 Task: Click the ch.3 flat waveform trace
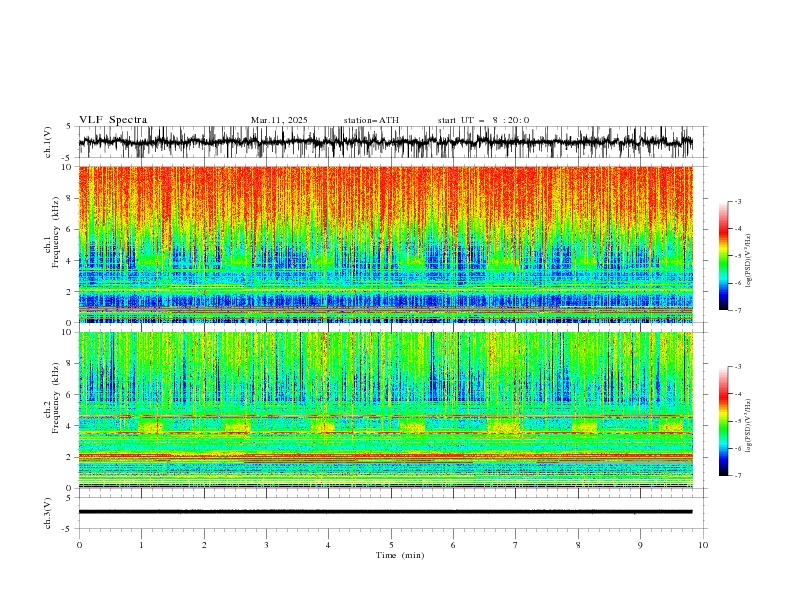(x=386, y=512)
